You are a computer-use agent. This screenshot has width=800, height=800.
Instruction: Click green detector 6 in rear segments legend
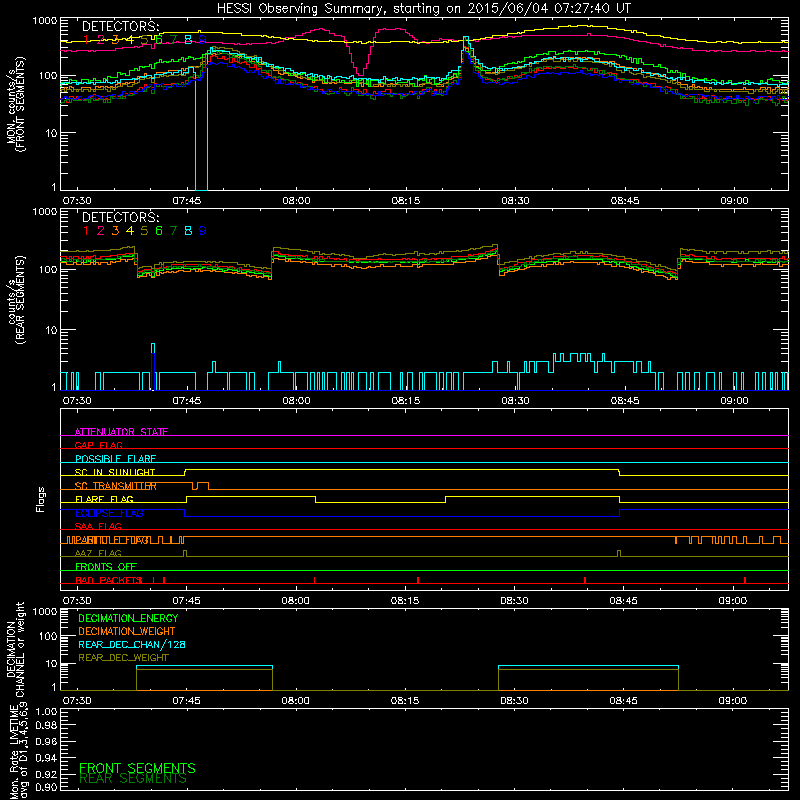tap(159, 231)
